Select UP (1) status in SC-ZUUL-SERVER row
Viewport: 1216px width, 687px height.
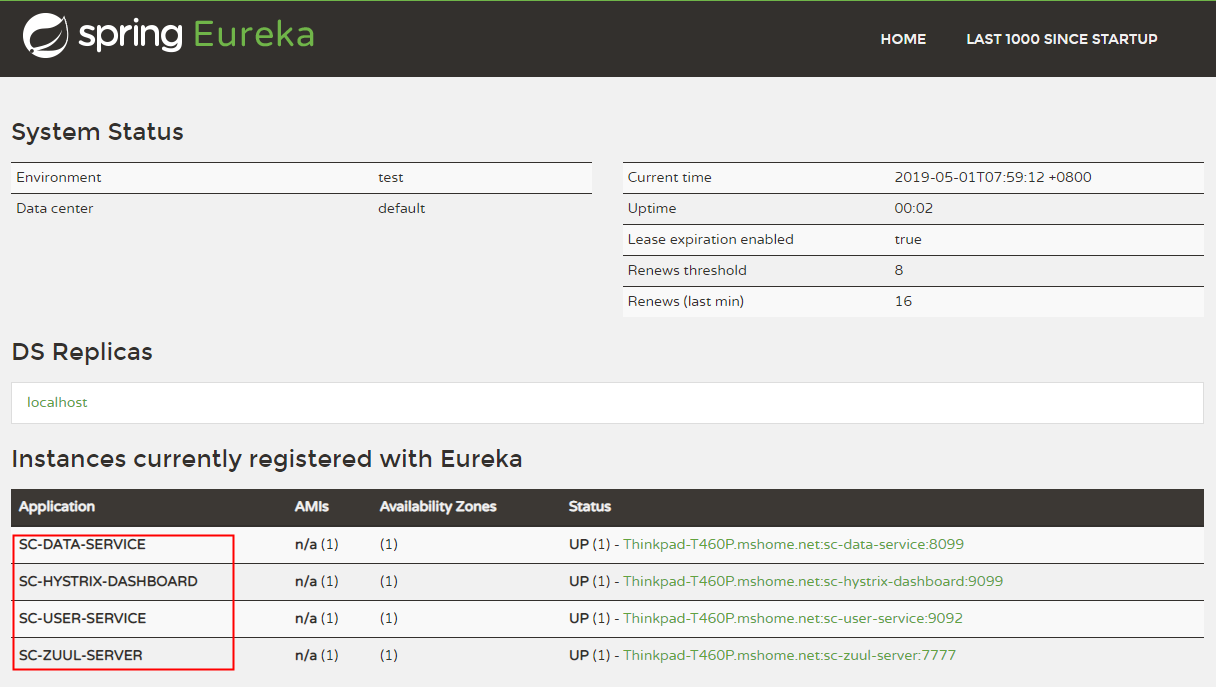[589, 655]
